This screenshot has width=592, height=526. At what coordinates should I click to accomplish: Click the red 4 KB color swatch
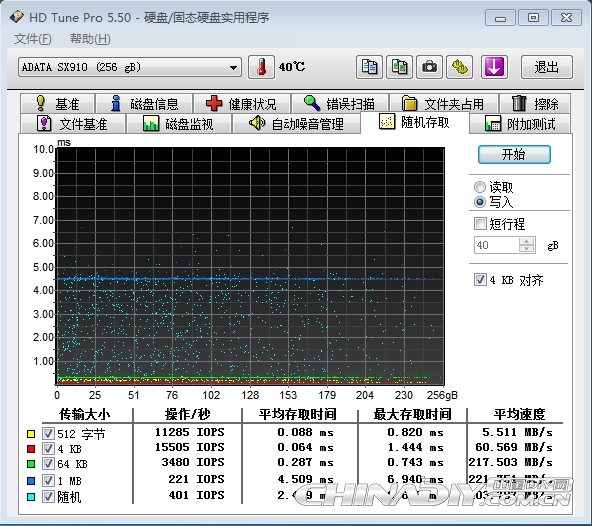31,449
